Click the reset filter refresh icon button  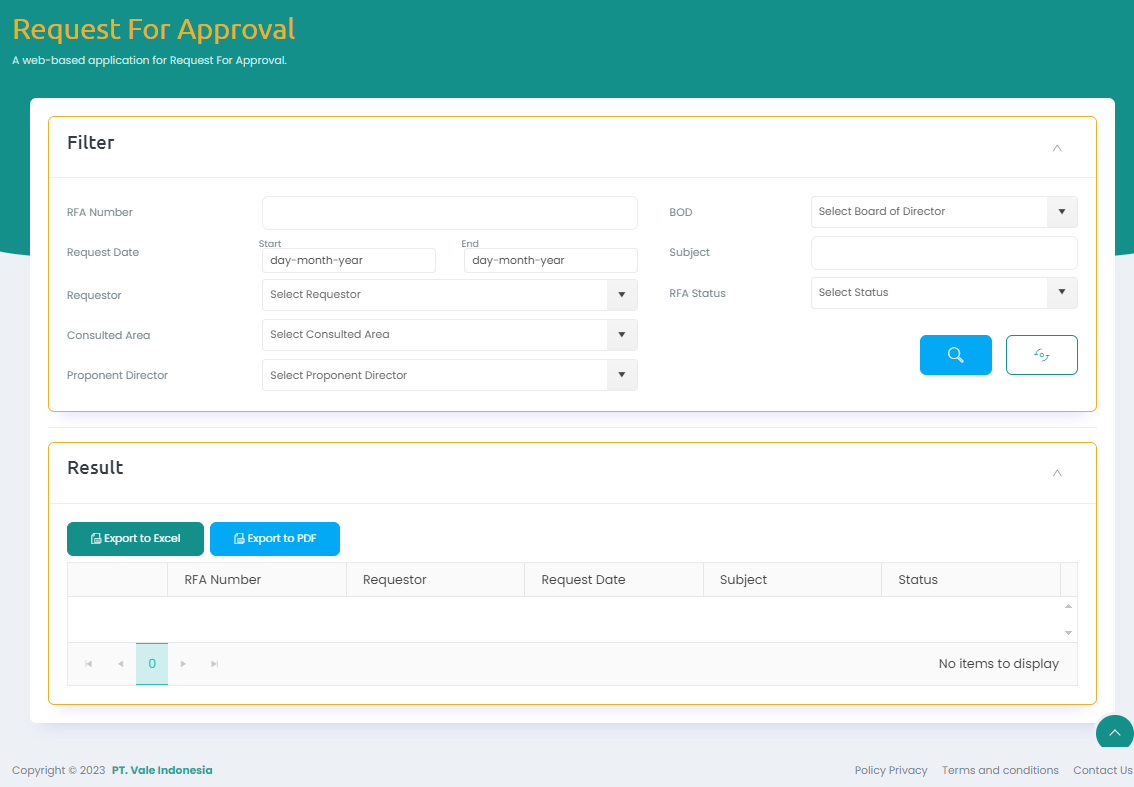[1041, 355]
